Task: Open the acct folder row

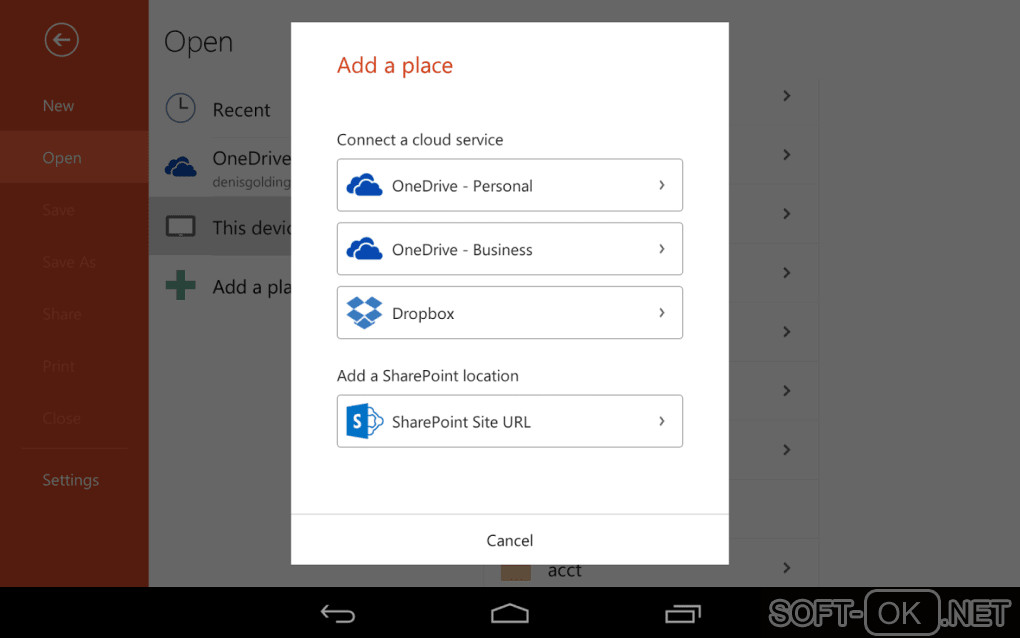Action: coord(651,568)
